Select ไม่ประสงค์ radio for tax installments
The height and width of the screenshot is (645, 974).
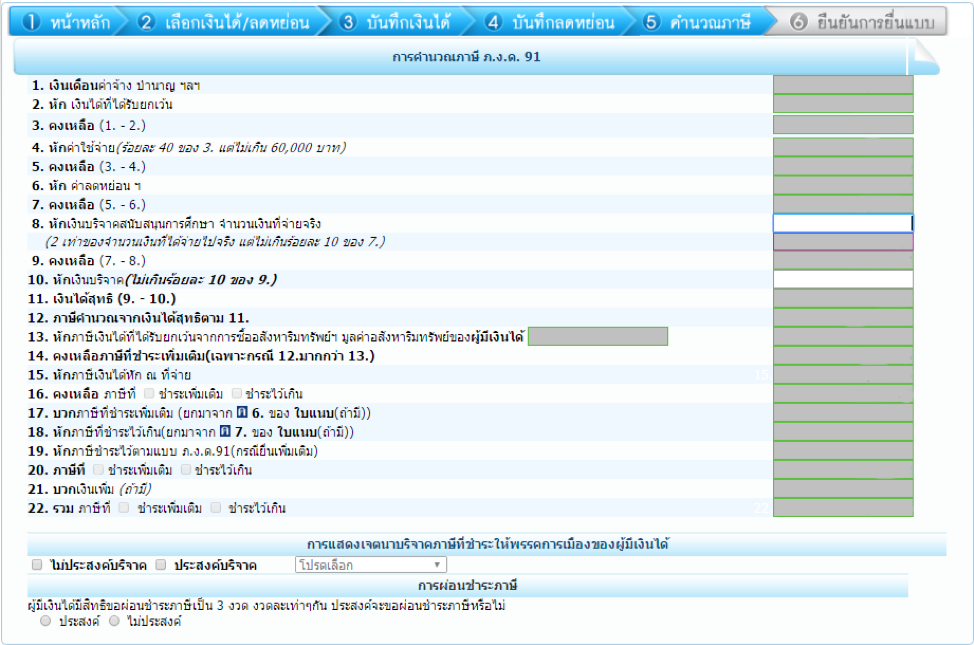pyautogui.click(x=114, y=621)
